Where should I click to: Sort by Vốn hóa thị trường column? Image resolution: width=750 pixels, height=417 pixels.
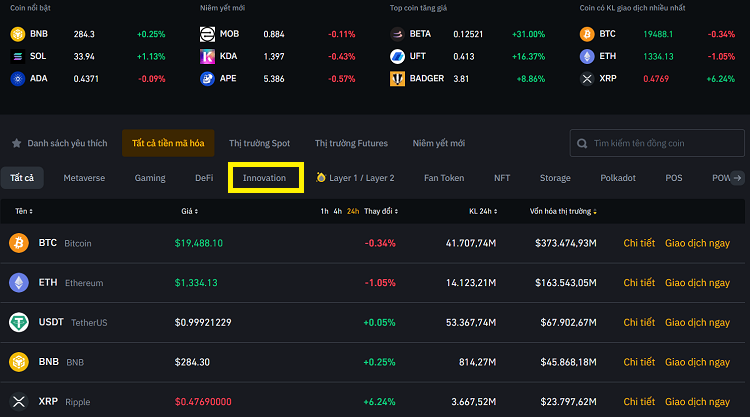click(x=563, y=211)
